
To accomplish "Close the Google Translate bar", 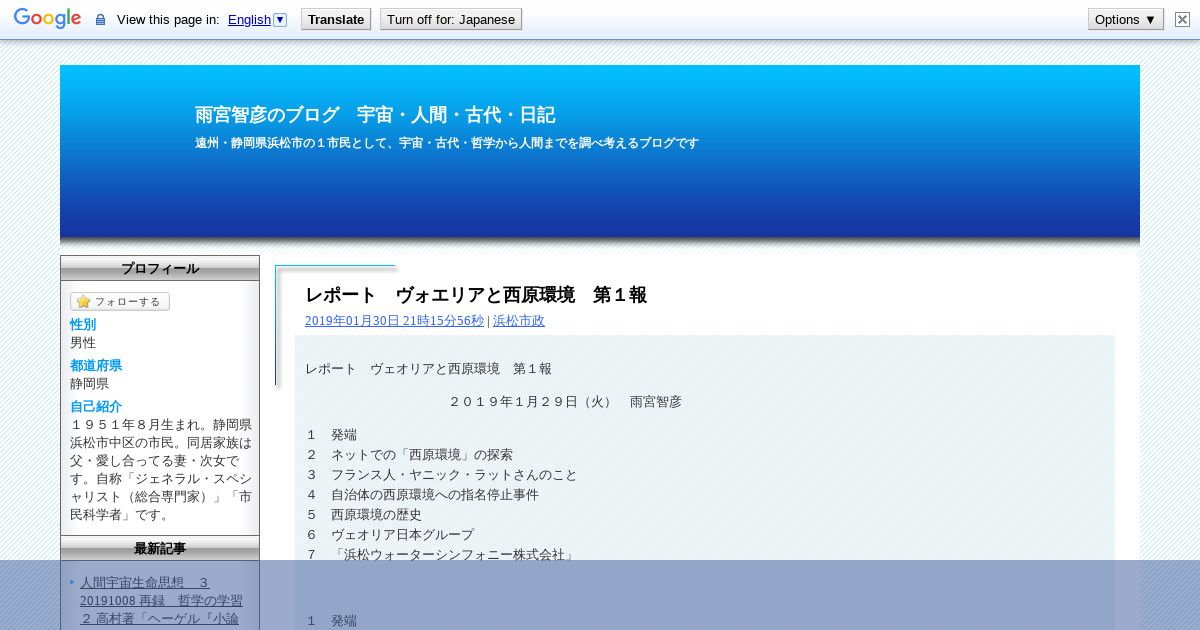I will coord(1182,19).
